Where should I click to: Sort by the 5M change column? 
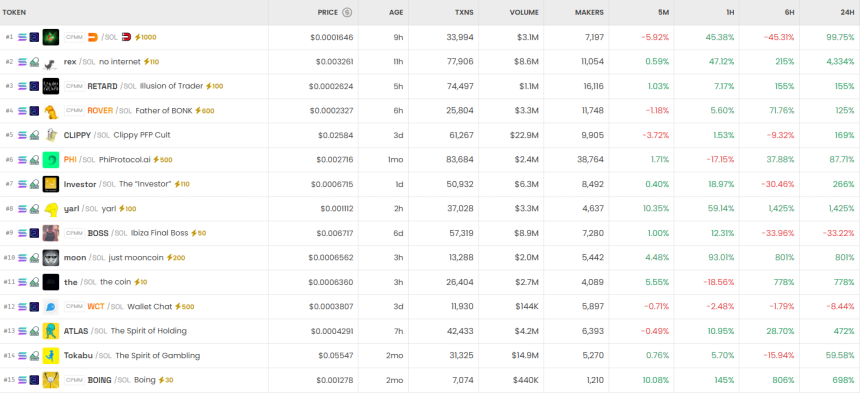click(x=663, y=12)
